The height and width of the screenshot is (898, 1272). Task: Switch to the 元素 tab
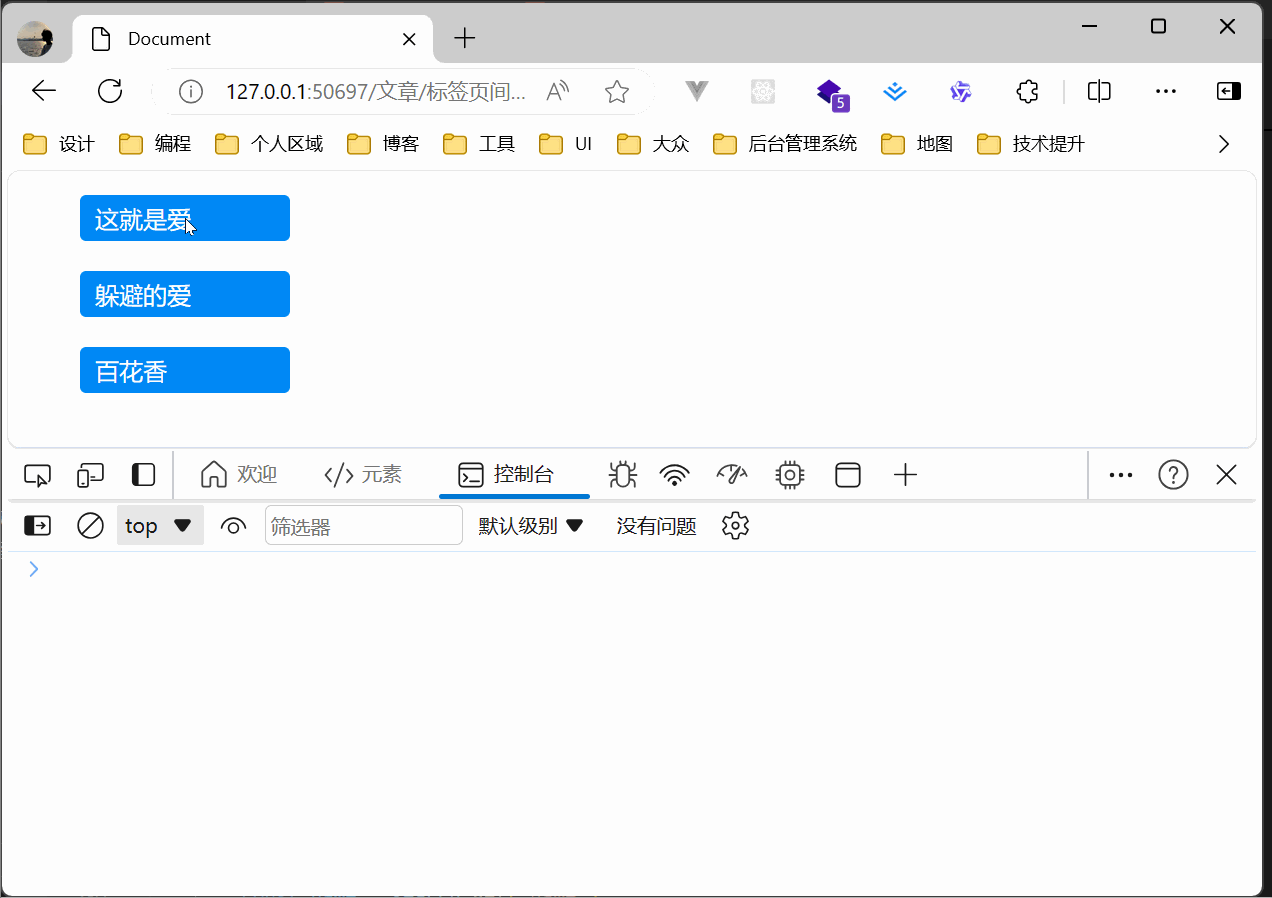pos(364,475)
